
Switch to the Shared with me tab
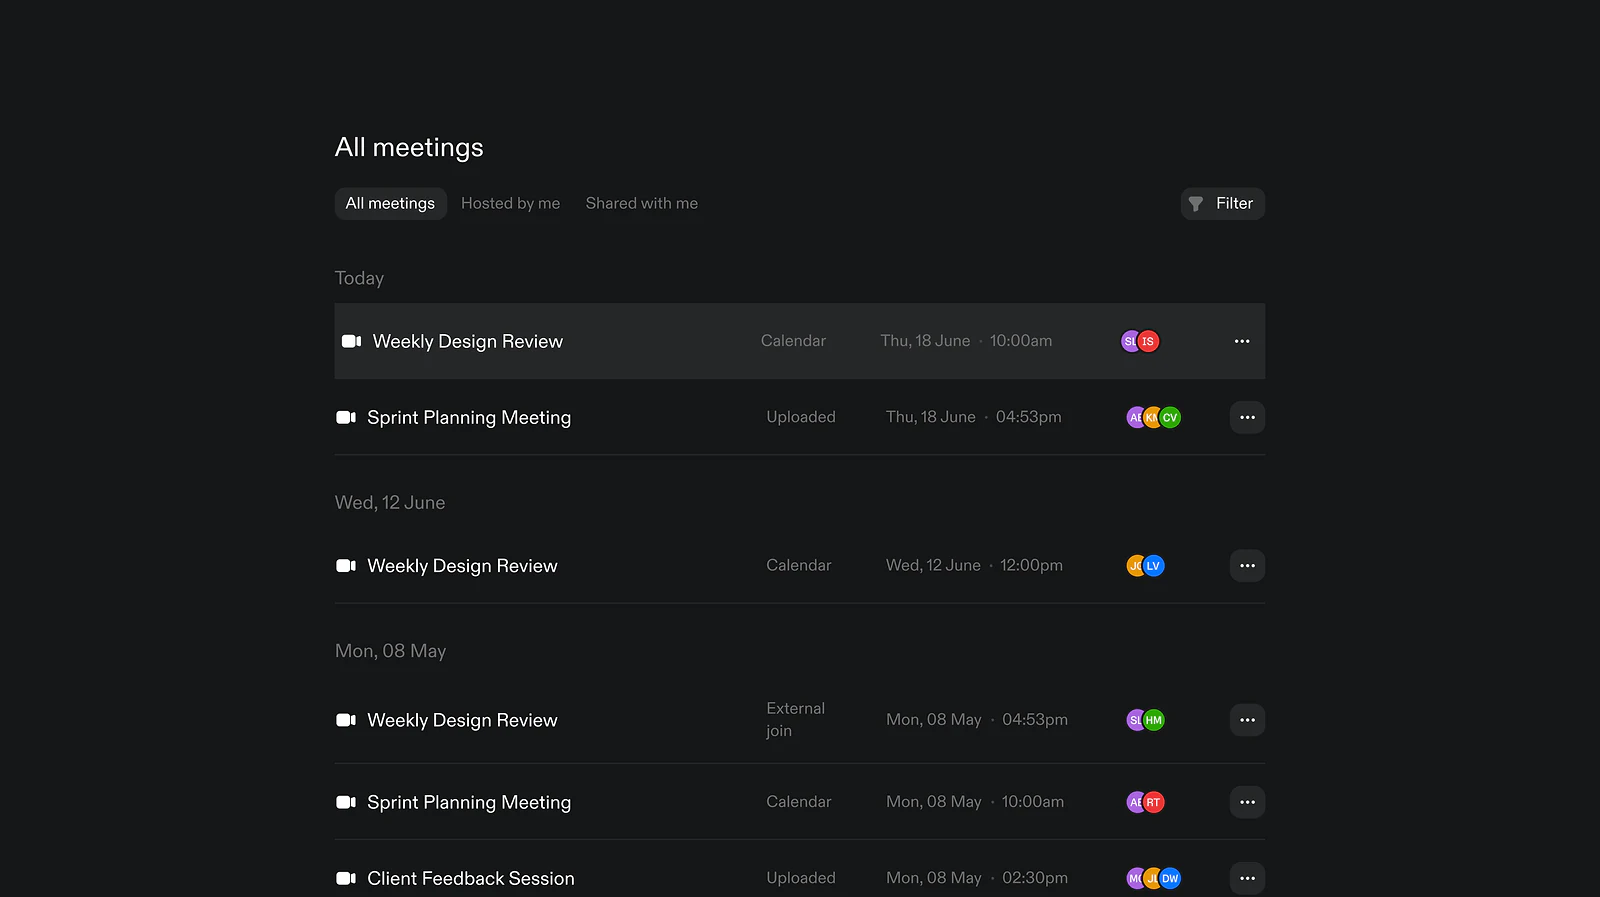click(642, 204)
